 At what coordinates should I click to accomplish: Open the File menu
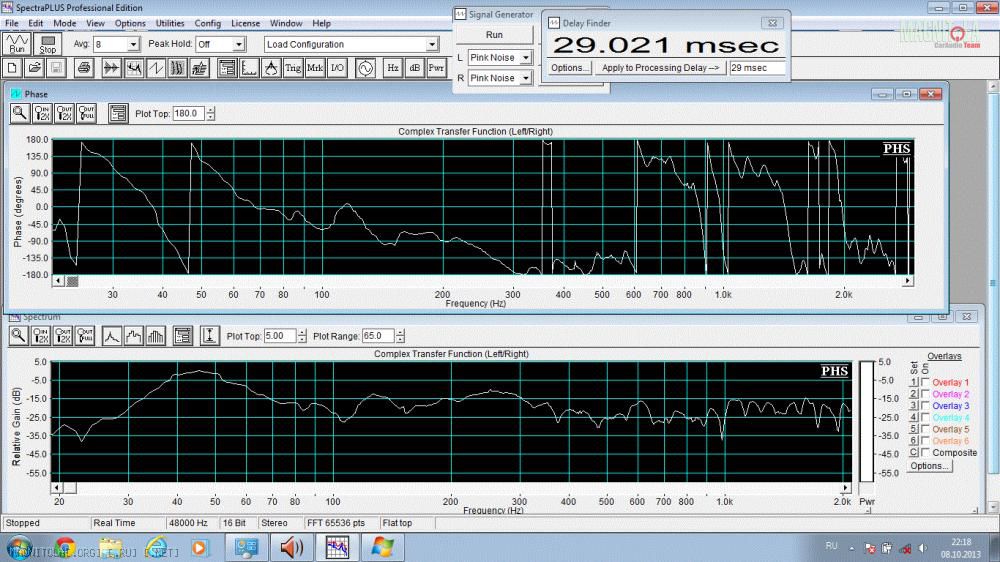11,23
